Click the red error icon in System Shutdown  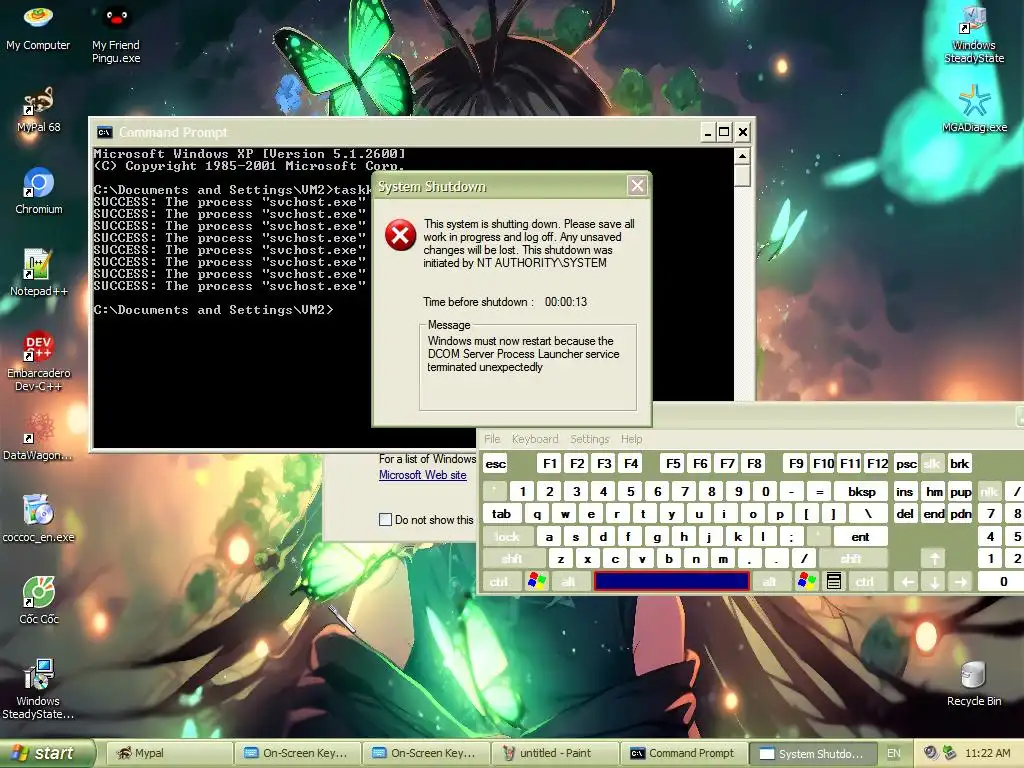click(400, 235)
